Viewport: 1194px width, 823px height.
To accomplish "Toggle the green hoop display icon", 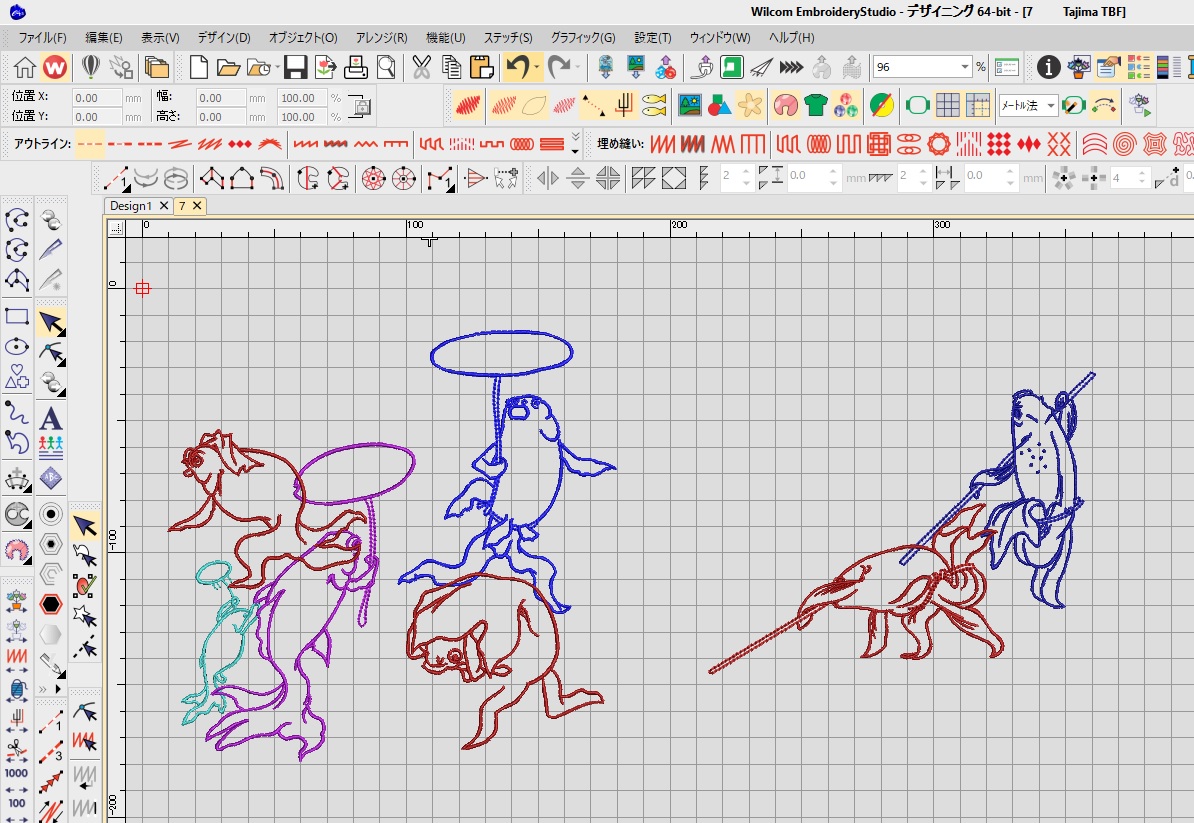I will 917,105.
